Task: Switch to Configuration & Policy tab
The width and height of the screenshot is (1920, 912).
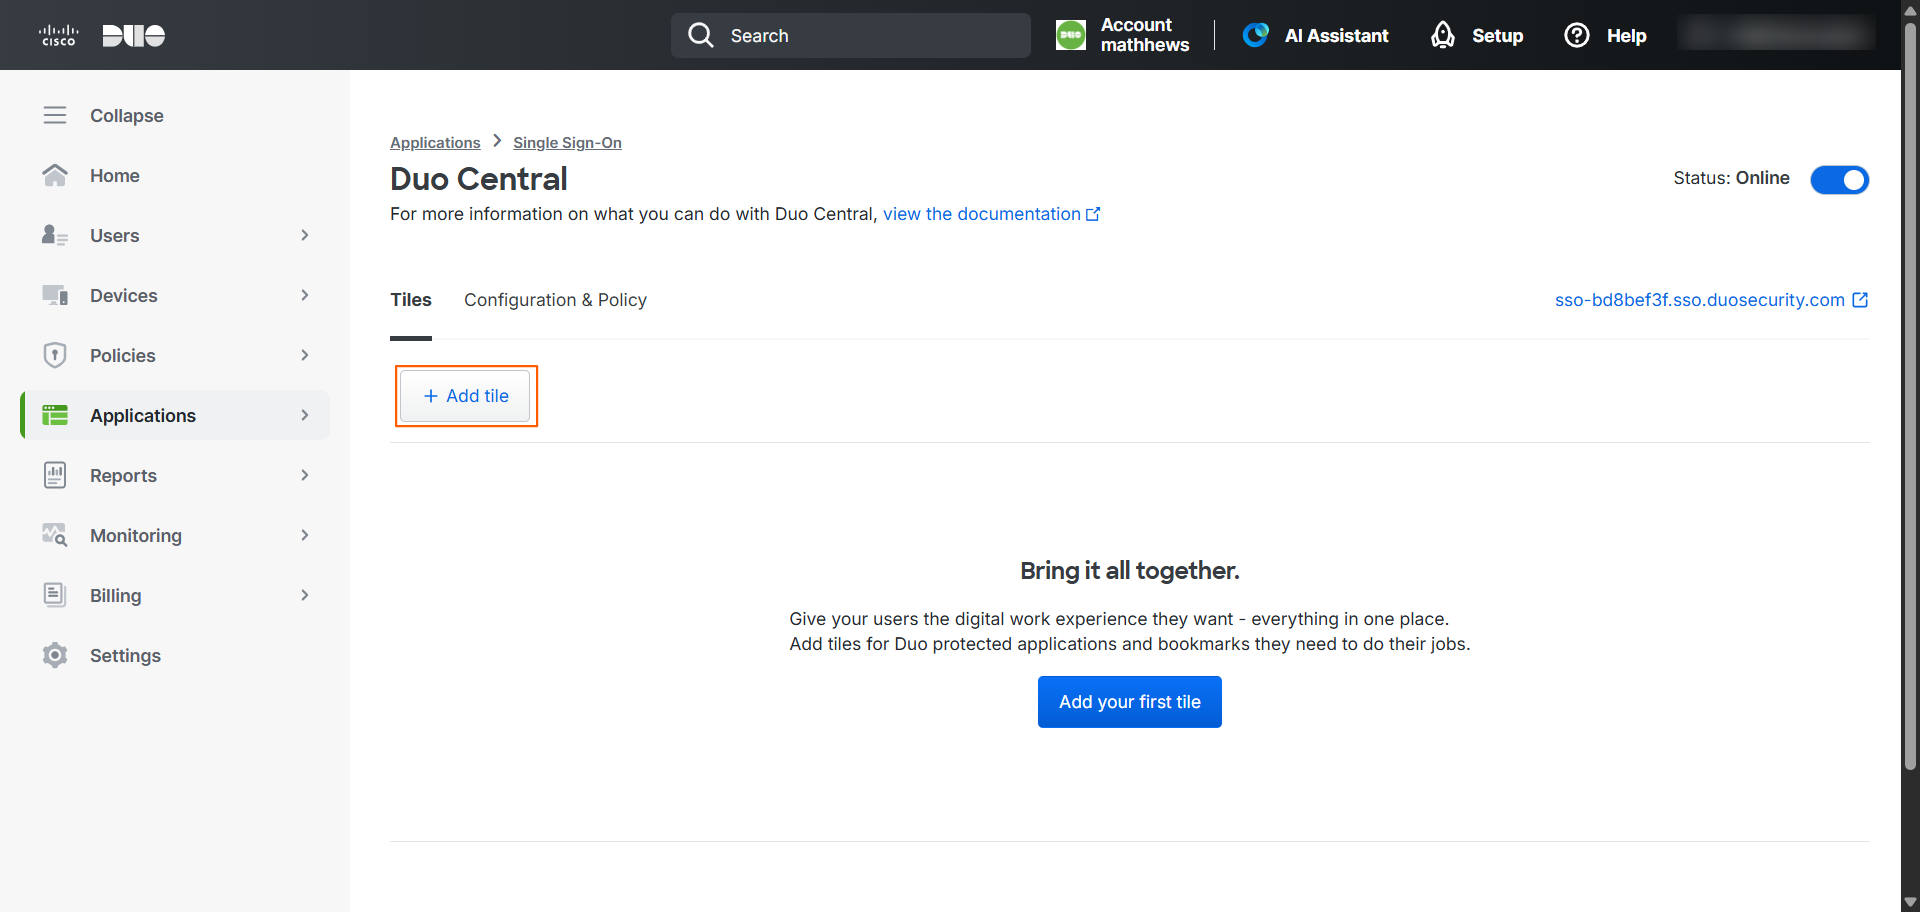Action: pos(555,300)
